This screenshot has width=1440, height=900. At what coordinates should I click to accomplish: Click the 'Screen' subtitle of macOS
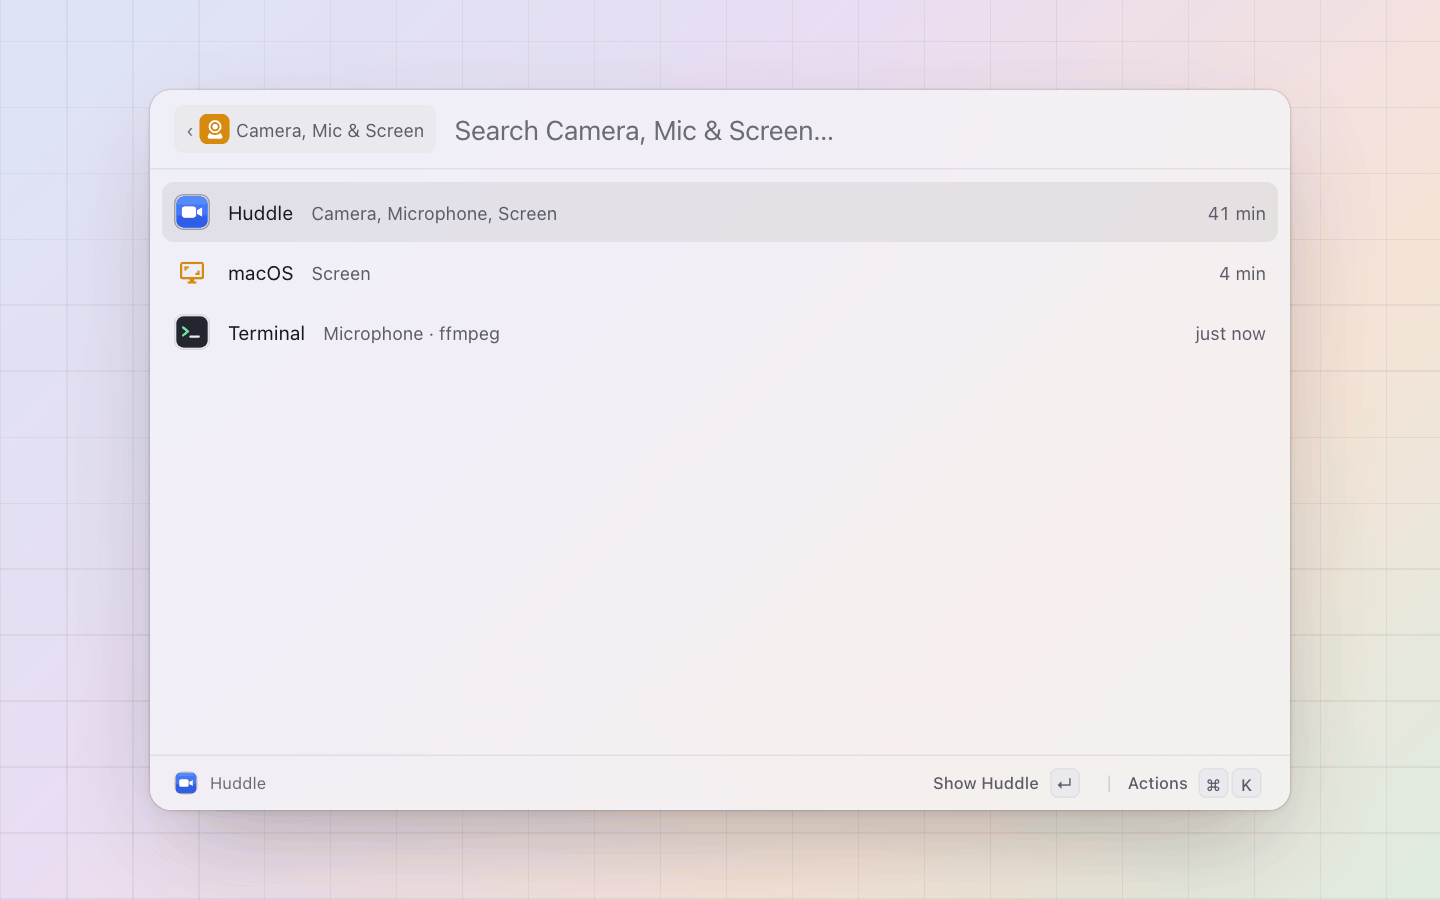[x=341, y=273]
